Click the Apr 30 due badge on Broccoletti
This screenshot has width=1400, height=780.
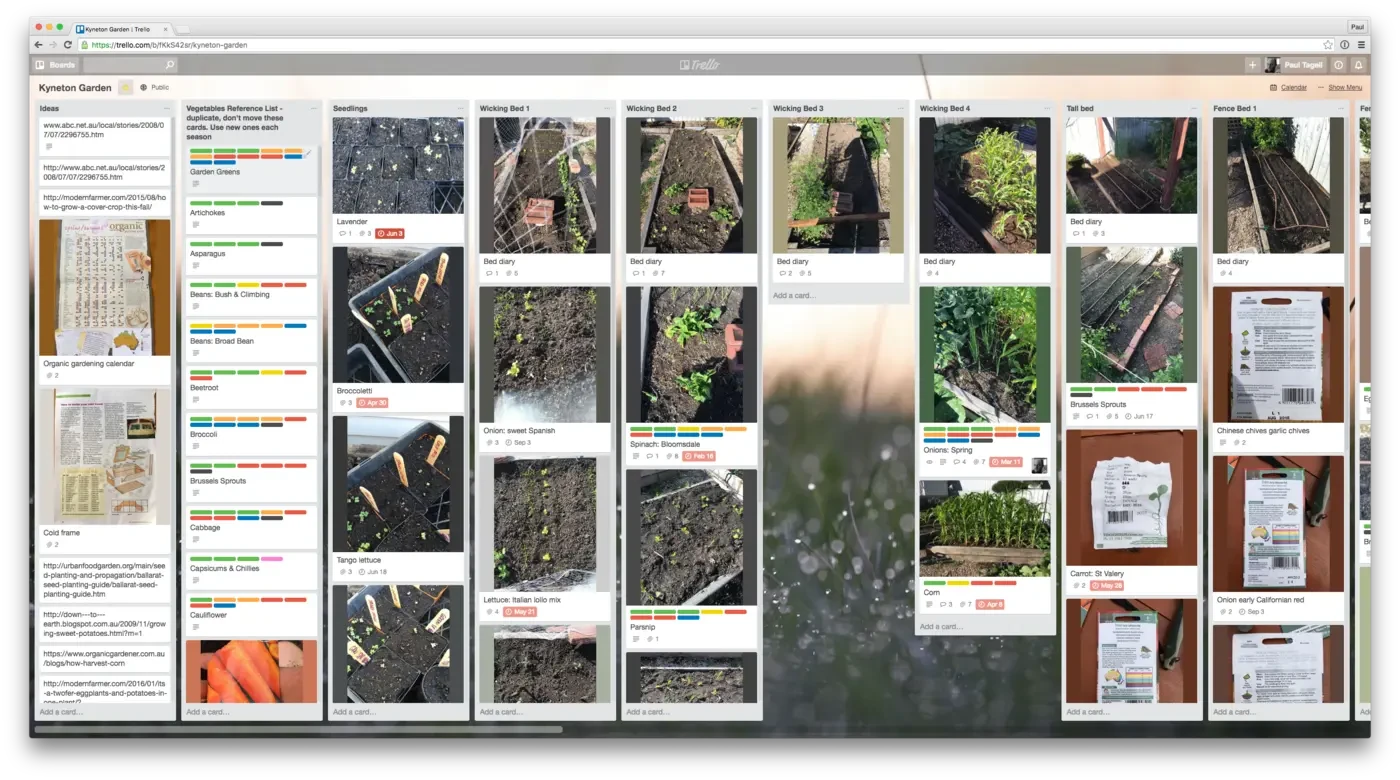372,403
